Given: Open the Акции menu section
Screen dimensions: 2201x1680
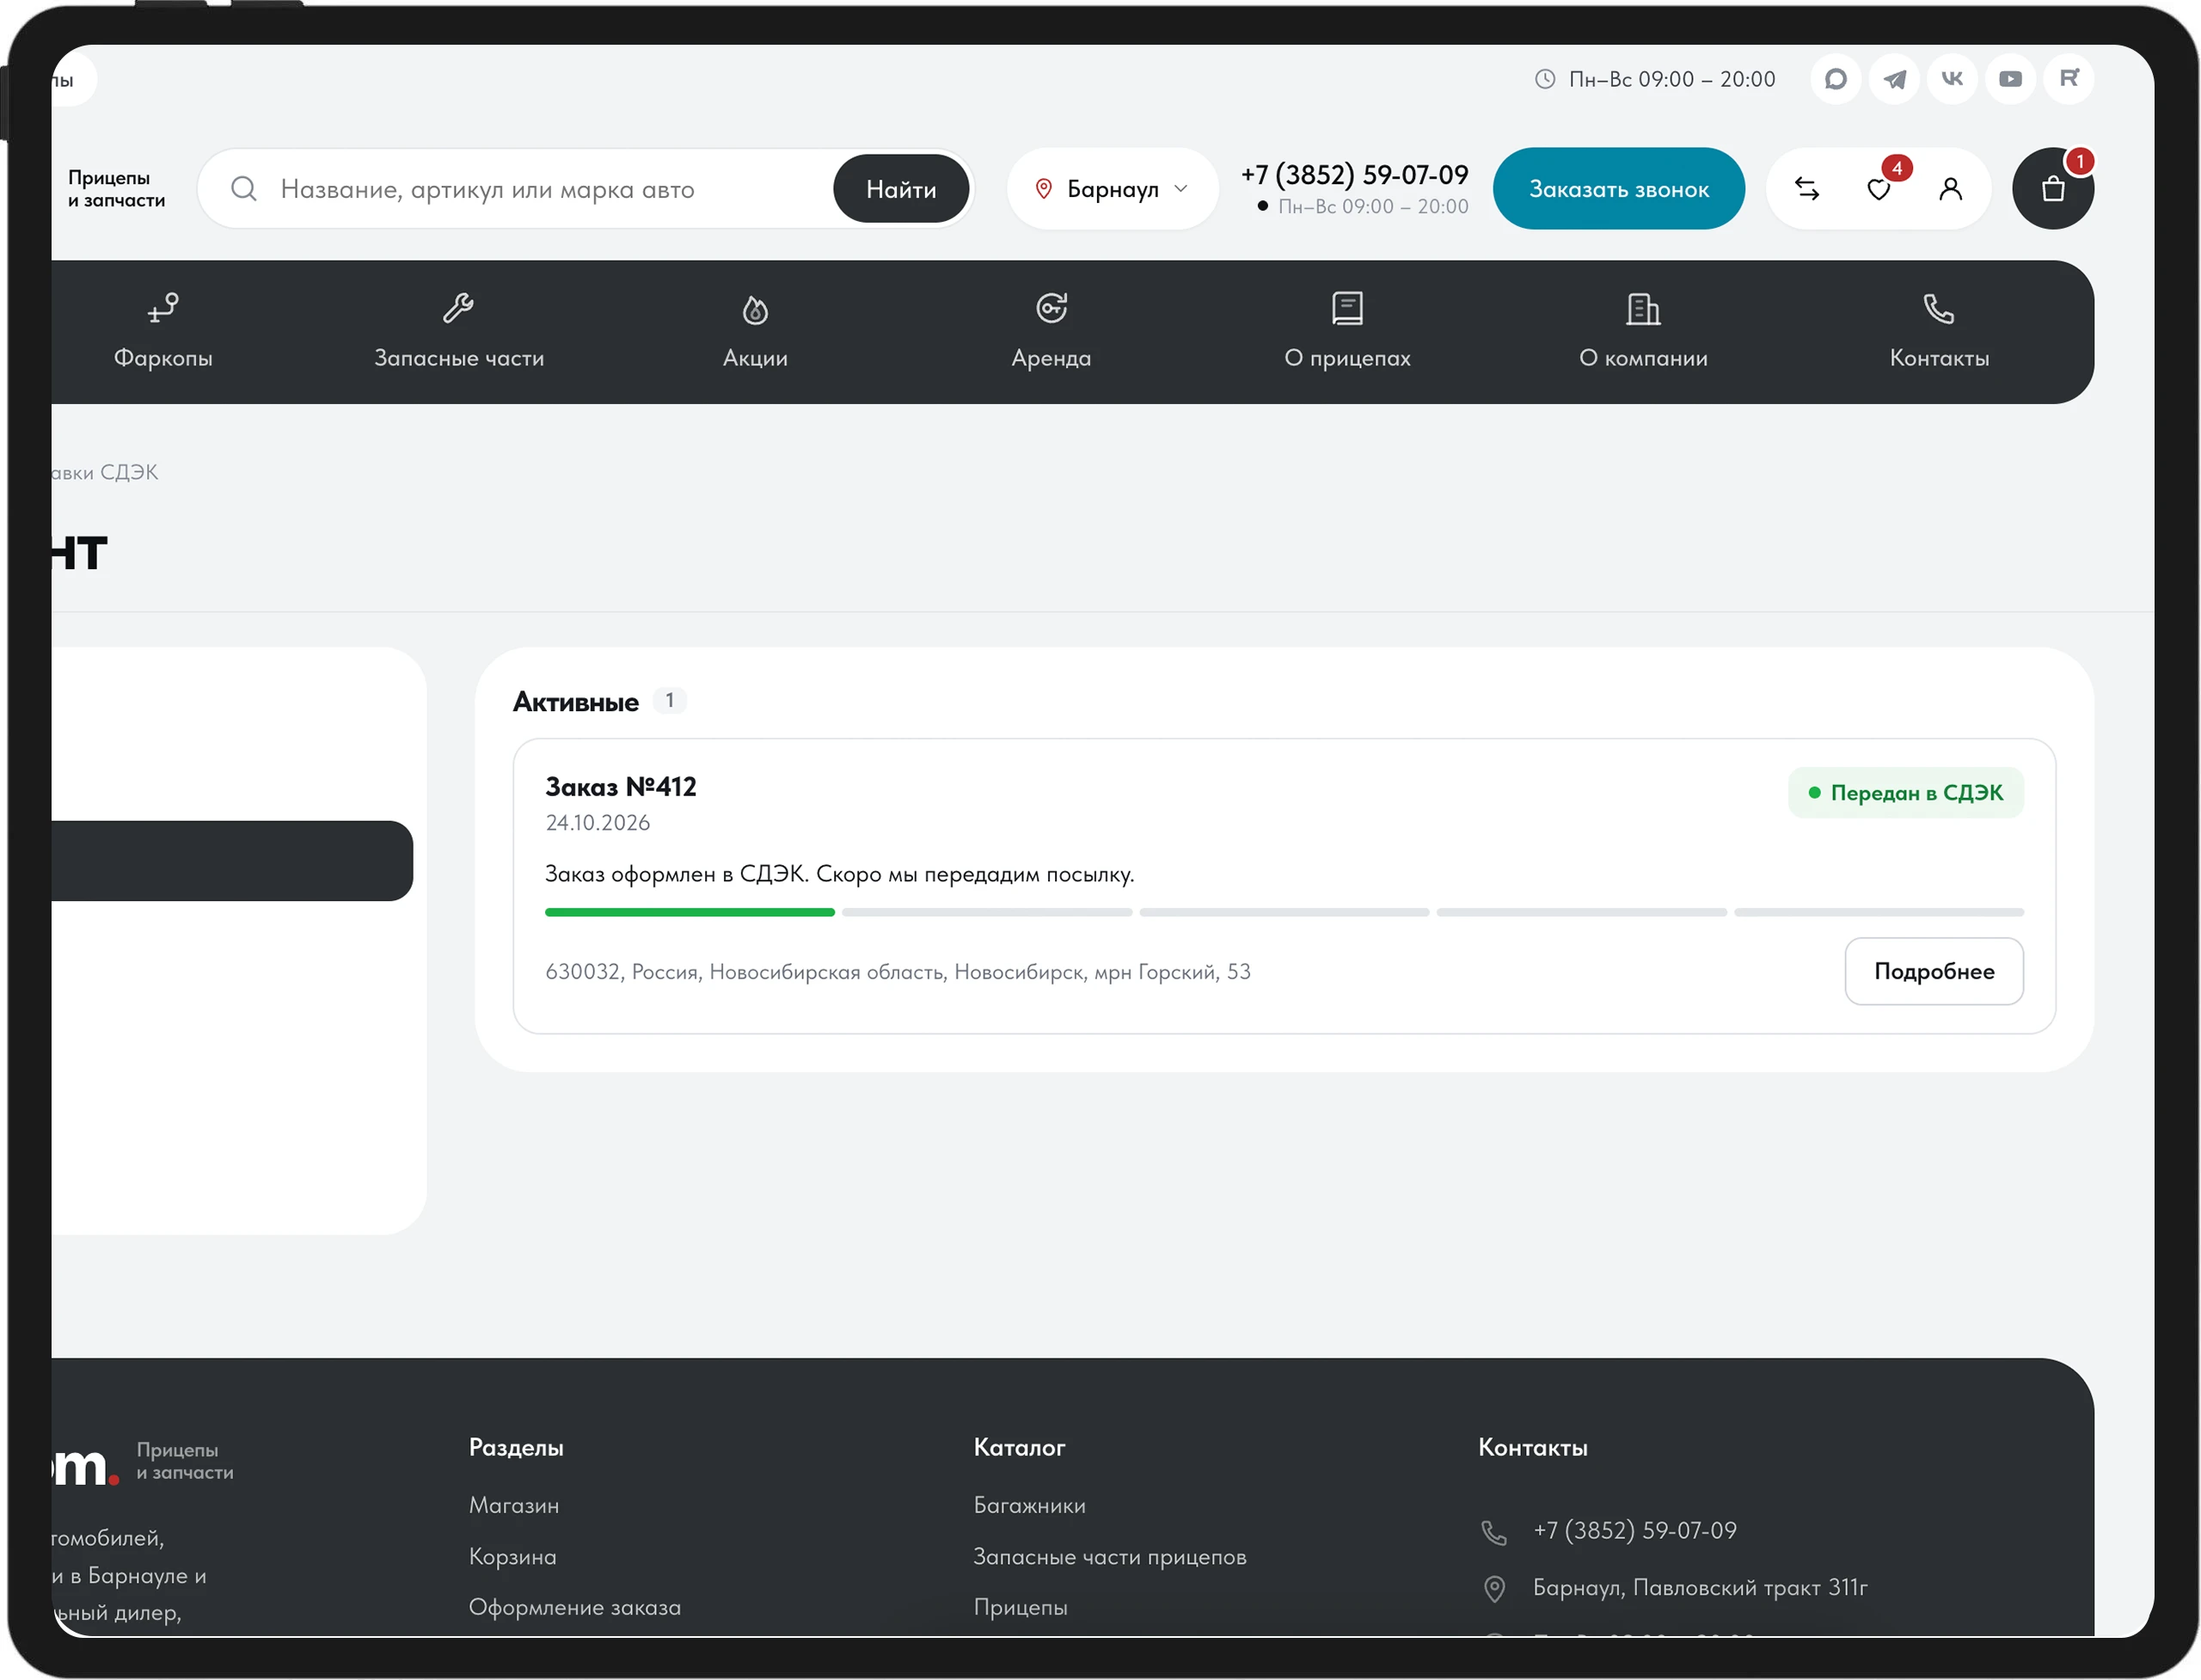Looking at the screenshot, I should tap(755, 332).
